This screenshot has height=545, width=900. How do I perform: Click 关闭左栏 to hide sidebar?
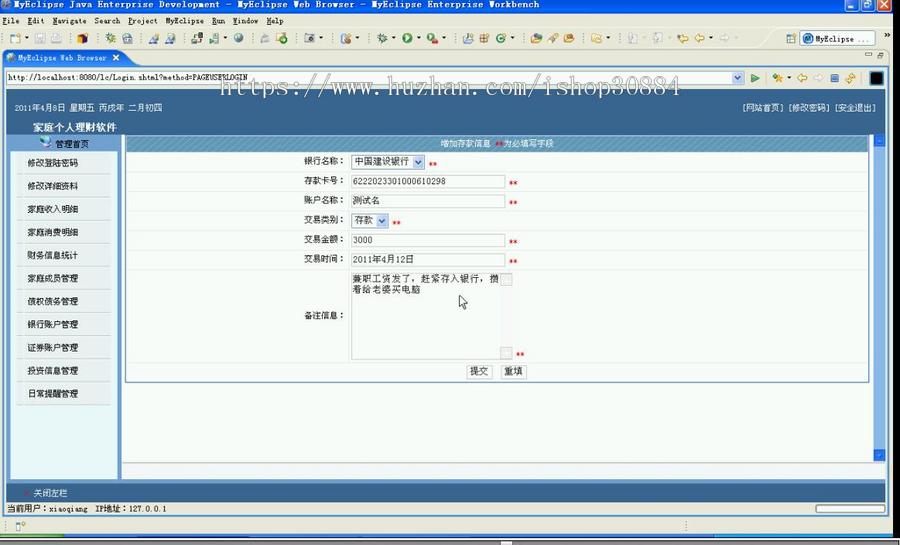[x=50, y=493]
